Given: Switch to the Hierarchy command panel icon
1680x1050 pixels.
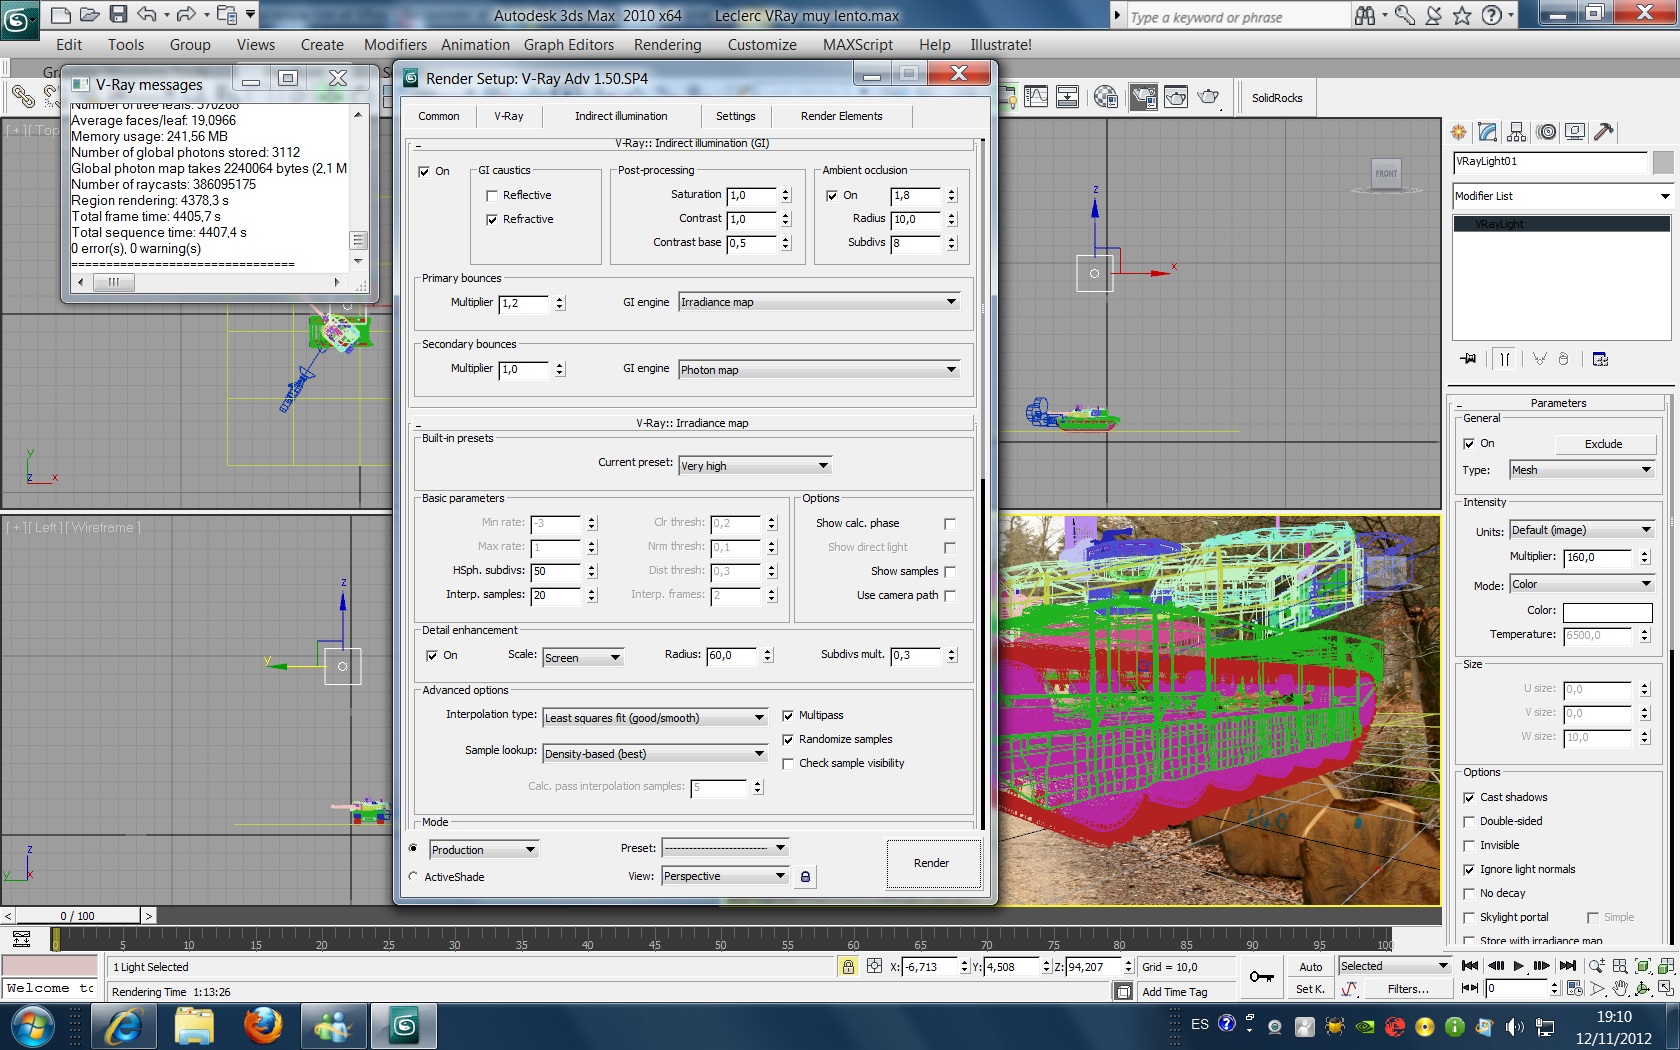Looking at the screenshot, I should click(x=1517, y=132).
